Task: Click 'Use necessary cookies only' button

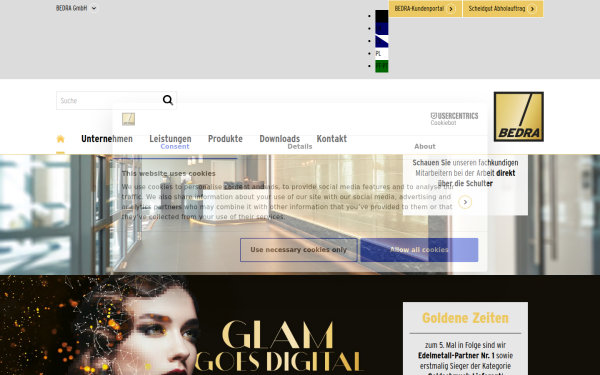Action: 298,250
